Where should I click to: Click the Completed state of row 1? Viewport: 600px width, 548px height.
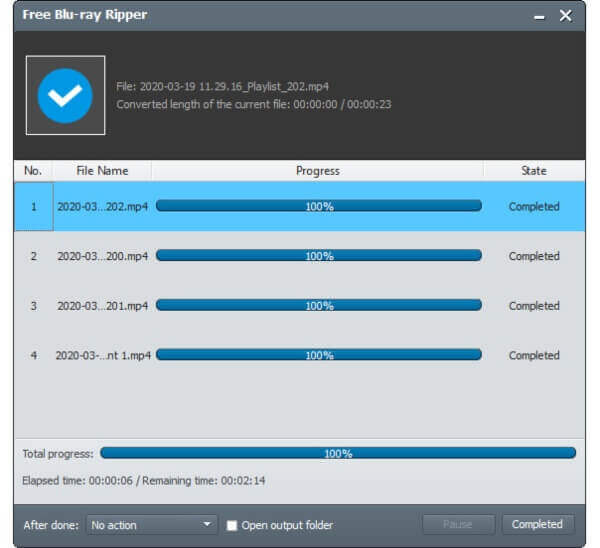pyautogui.click(x=534, y=207)
